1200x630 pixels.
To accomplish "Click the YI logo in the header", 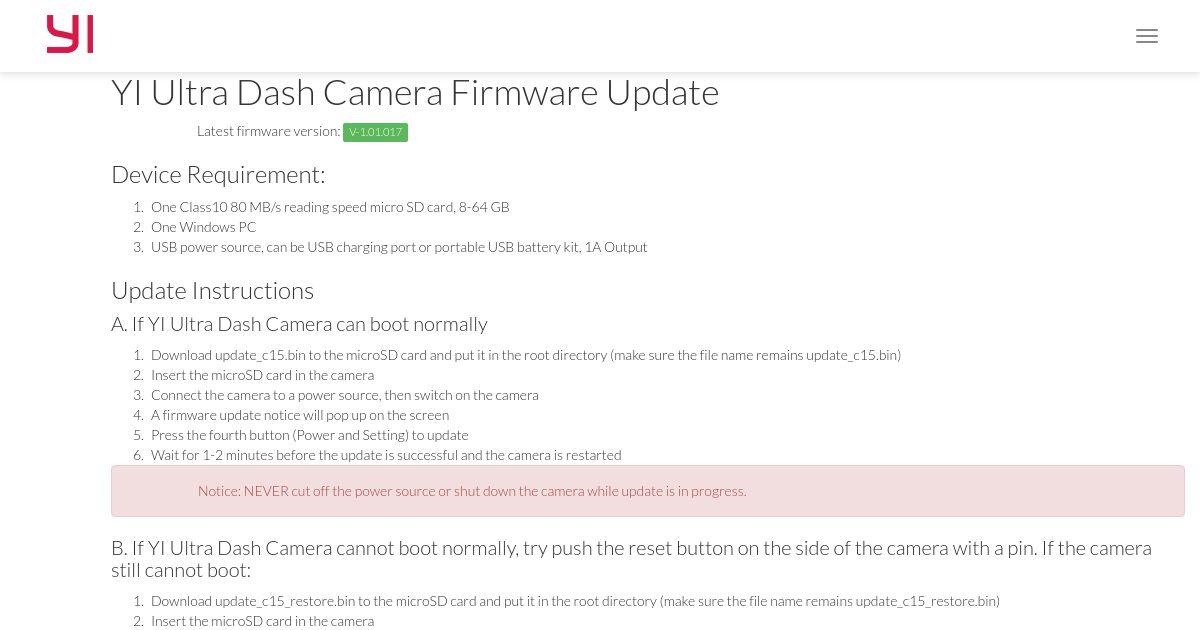I will click(x=70, y=35).
